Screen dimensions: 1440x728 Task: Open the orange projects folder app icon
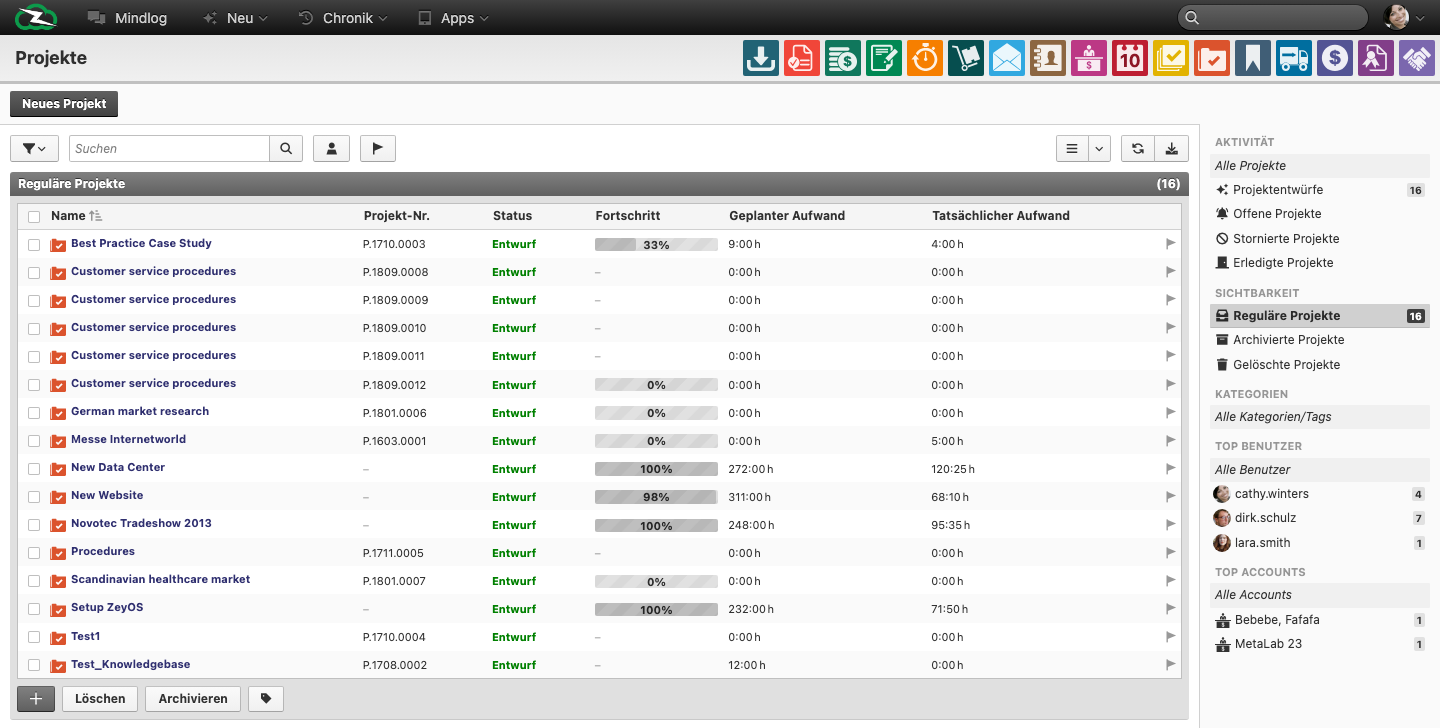(1212, 58)
